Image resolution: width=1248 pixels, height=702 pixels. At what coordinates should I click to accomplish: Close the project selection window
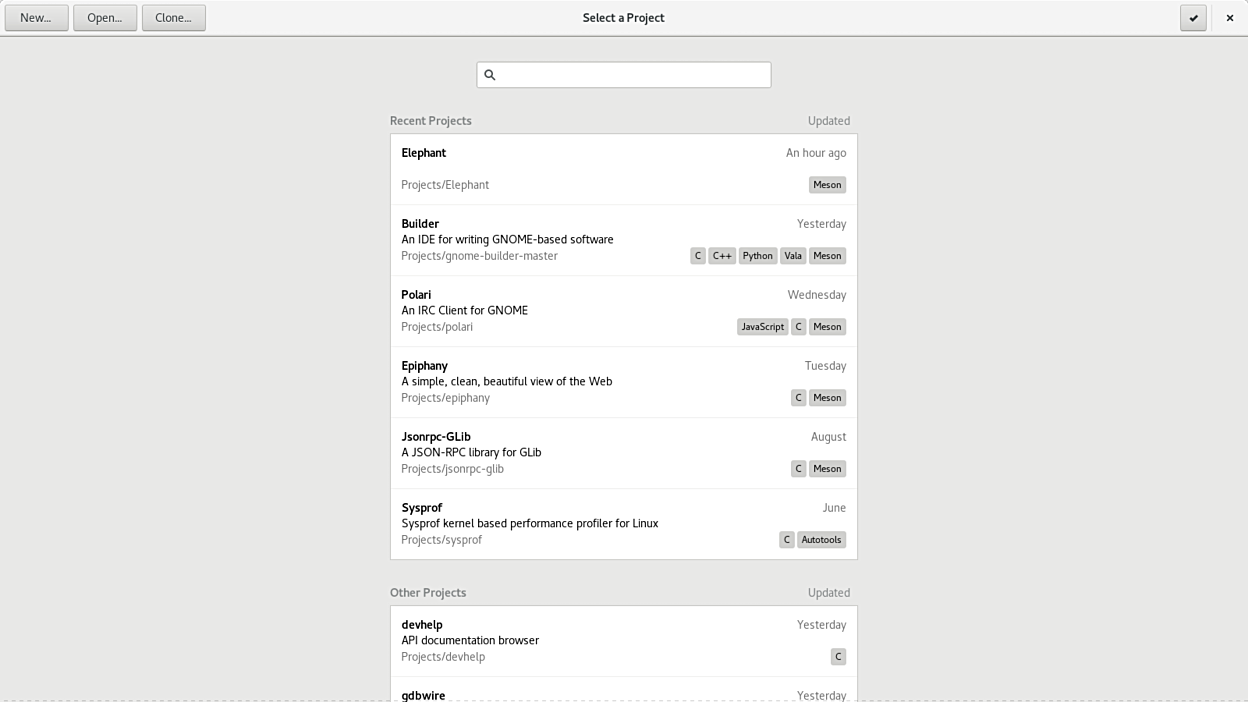pos(1229,18)
